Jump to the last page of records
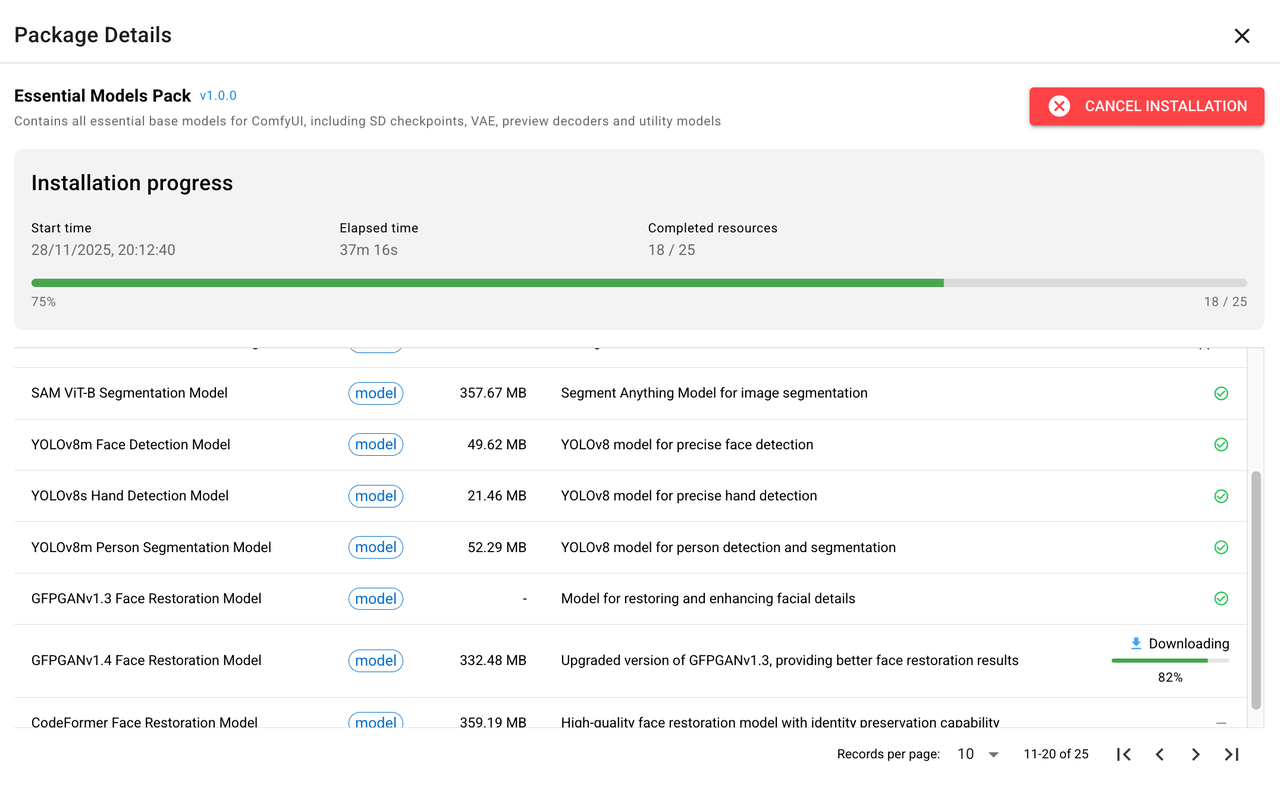The width and height of the screenshot is (1280, 794). (1231, 754)
